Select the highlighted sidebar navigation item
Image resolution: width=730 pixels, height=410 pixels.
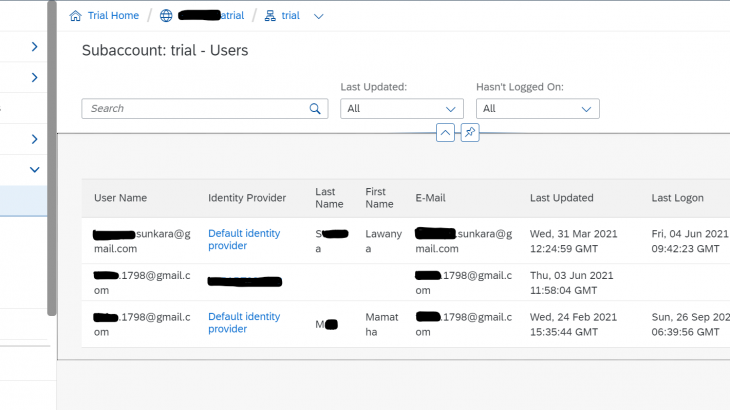(x=23, y=201)
